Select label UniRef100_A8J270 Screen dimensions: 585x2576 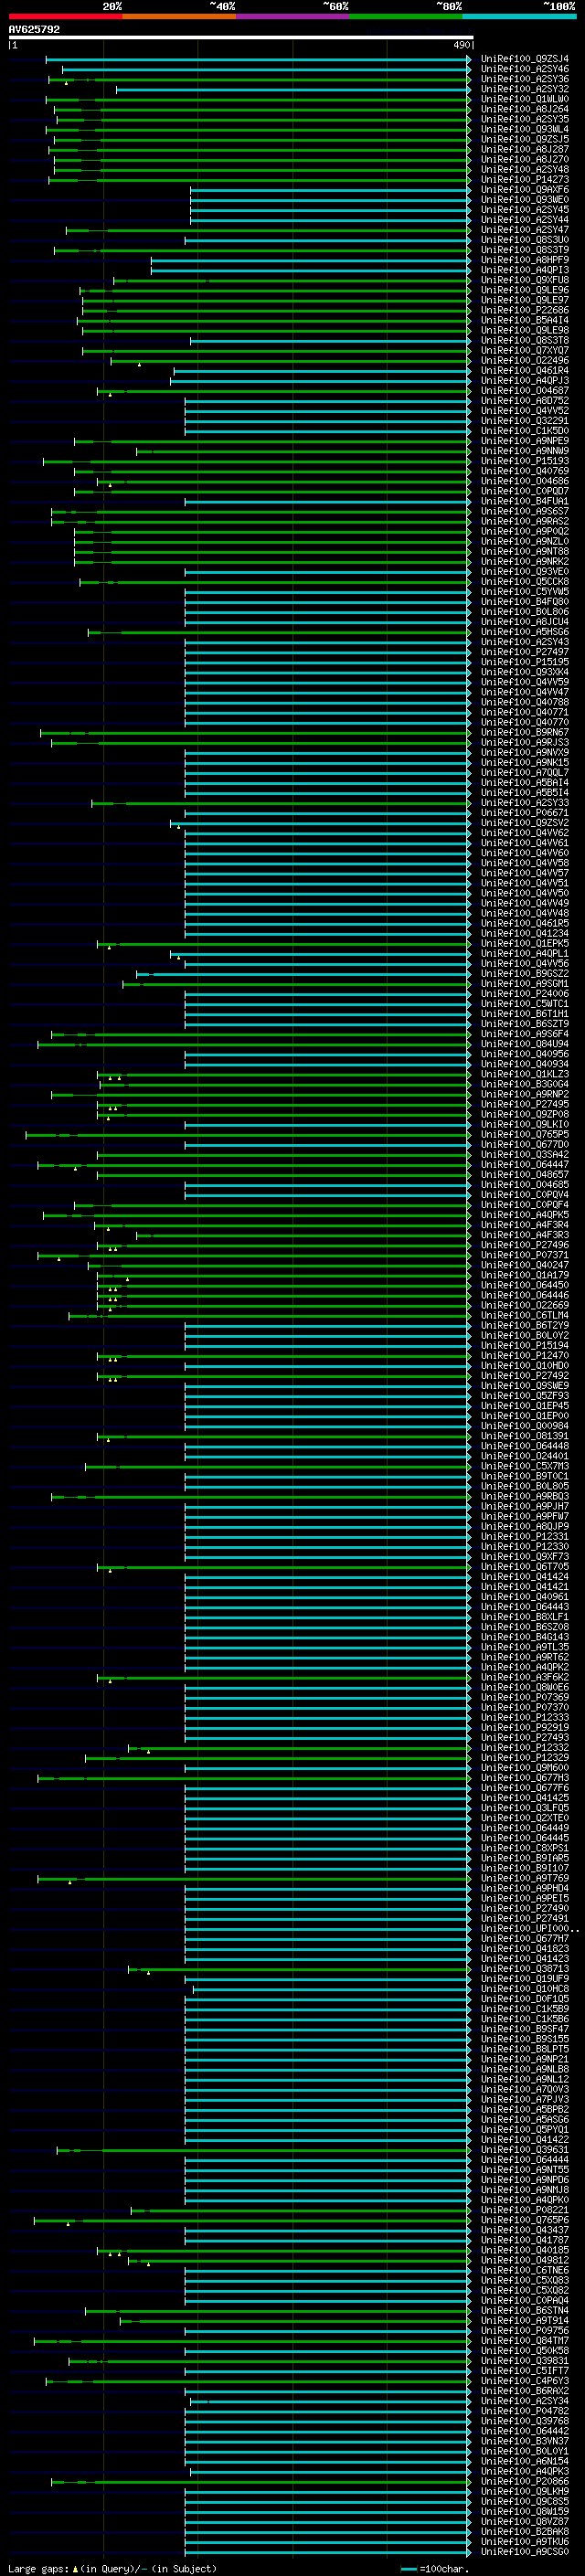[x=524, y=160]
